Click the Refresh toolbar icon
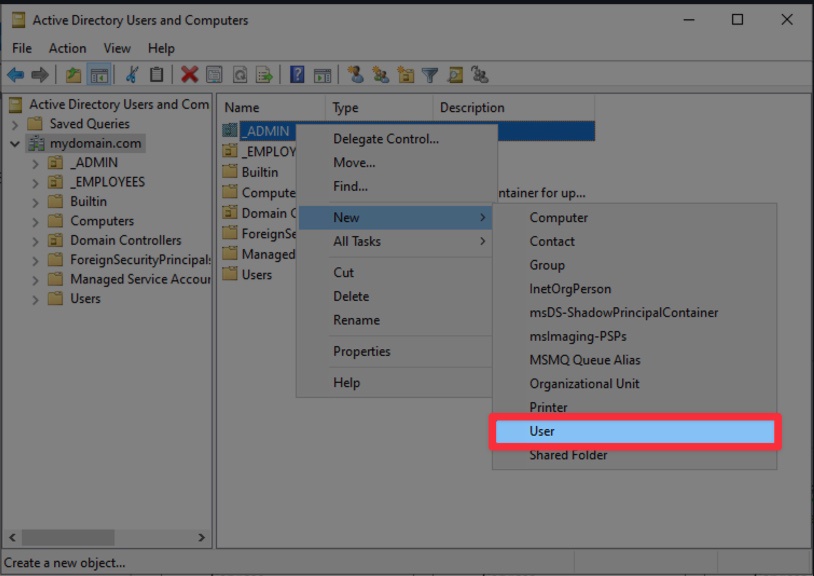This screenshot has width=814, height=576. [239, 75]
